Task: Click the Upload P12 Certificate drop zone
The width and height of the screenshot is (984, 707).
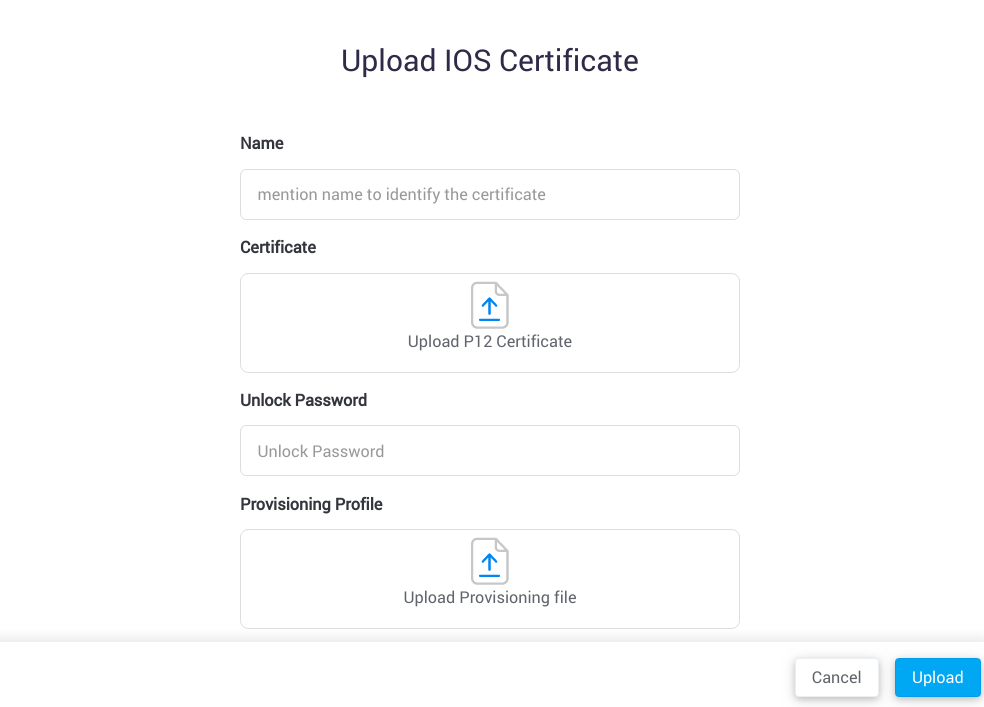Action: [x=489, y=322]
